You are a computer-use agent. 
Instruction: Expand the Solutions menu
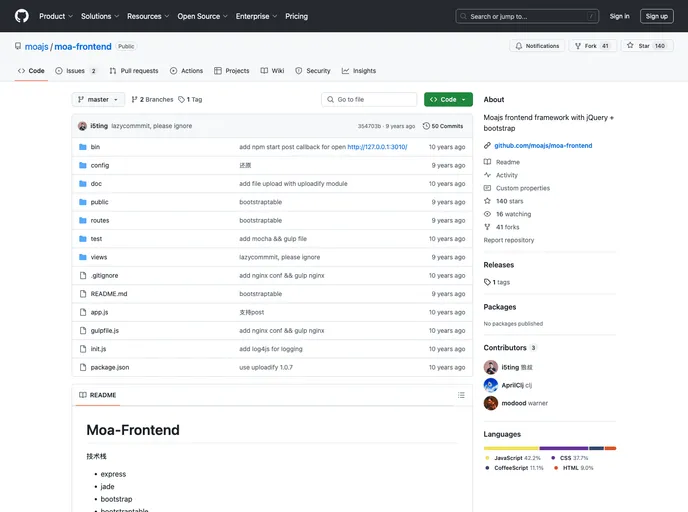(100, 16)
